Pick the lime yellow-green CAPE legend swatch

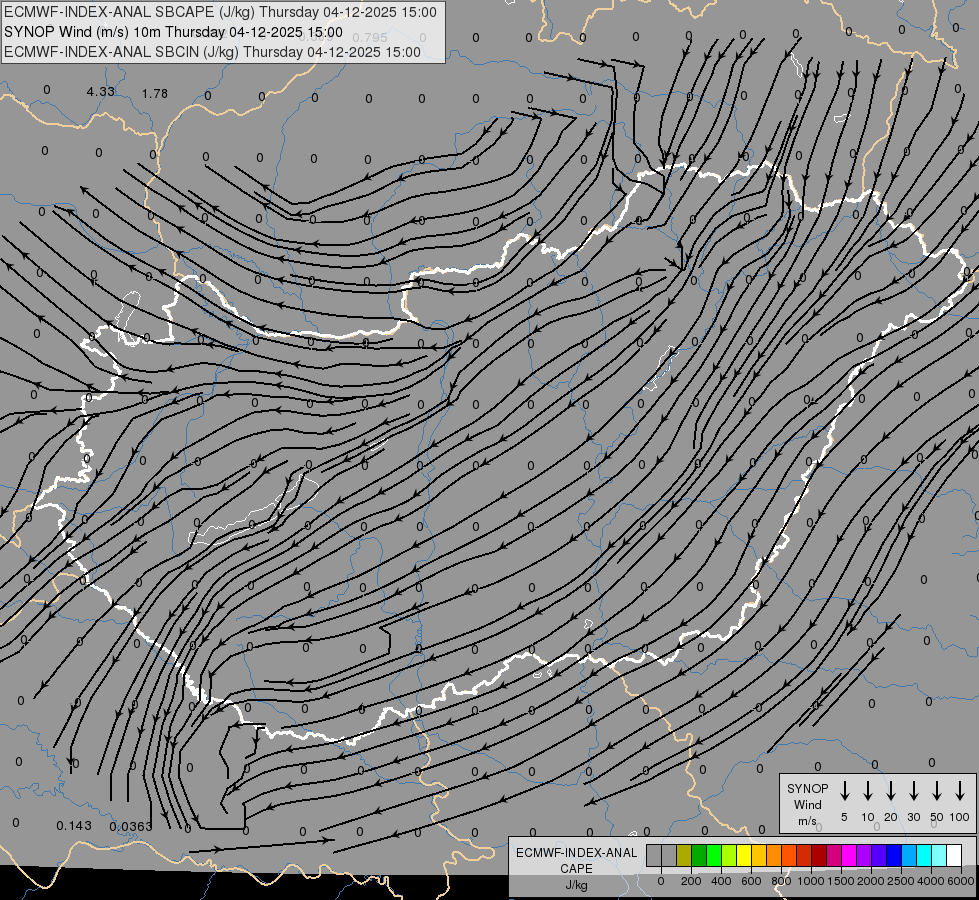pyautogui.click(x=729, y=855)
